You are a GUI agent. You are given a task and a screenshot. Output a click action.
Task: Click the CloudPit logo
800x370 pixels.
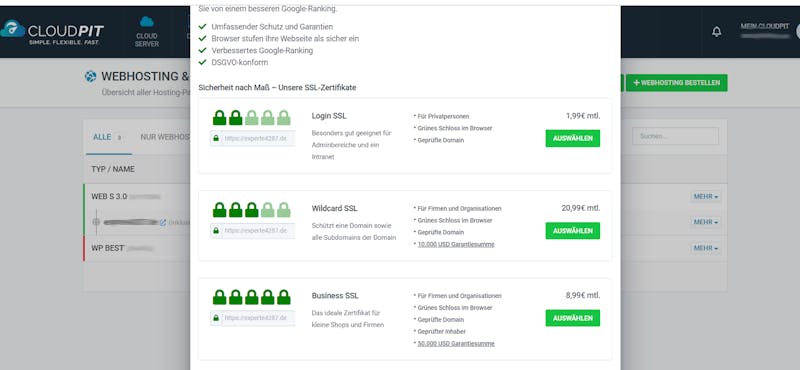click(52, 32)
